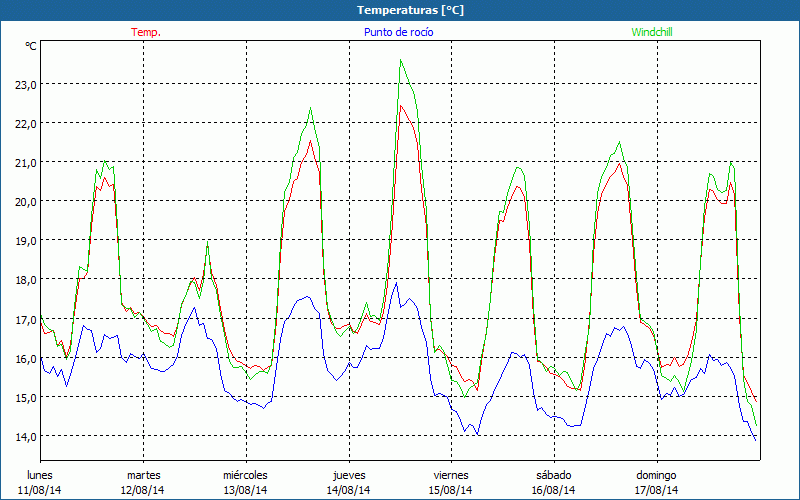Click the °C unit label on the y-axis
Viewport: 800px width, 500px height.
(30, 46)
